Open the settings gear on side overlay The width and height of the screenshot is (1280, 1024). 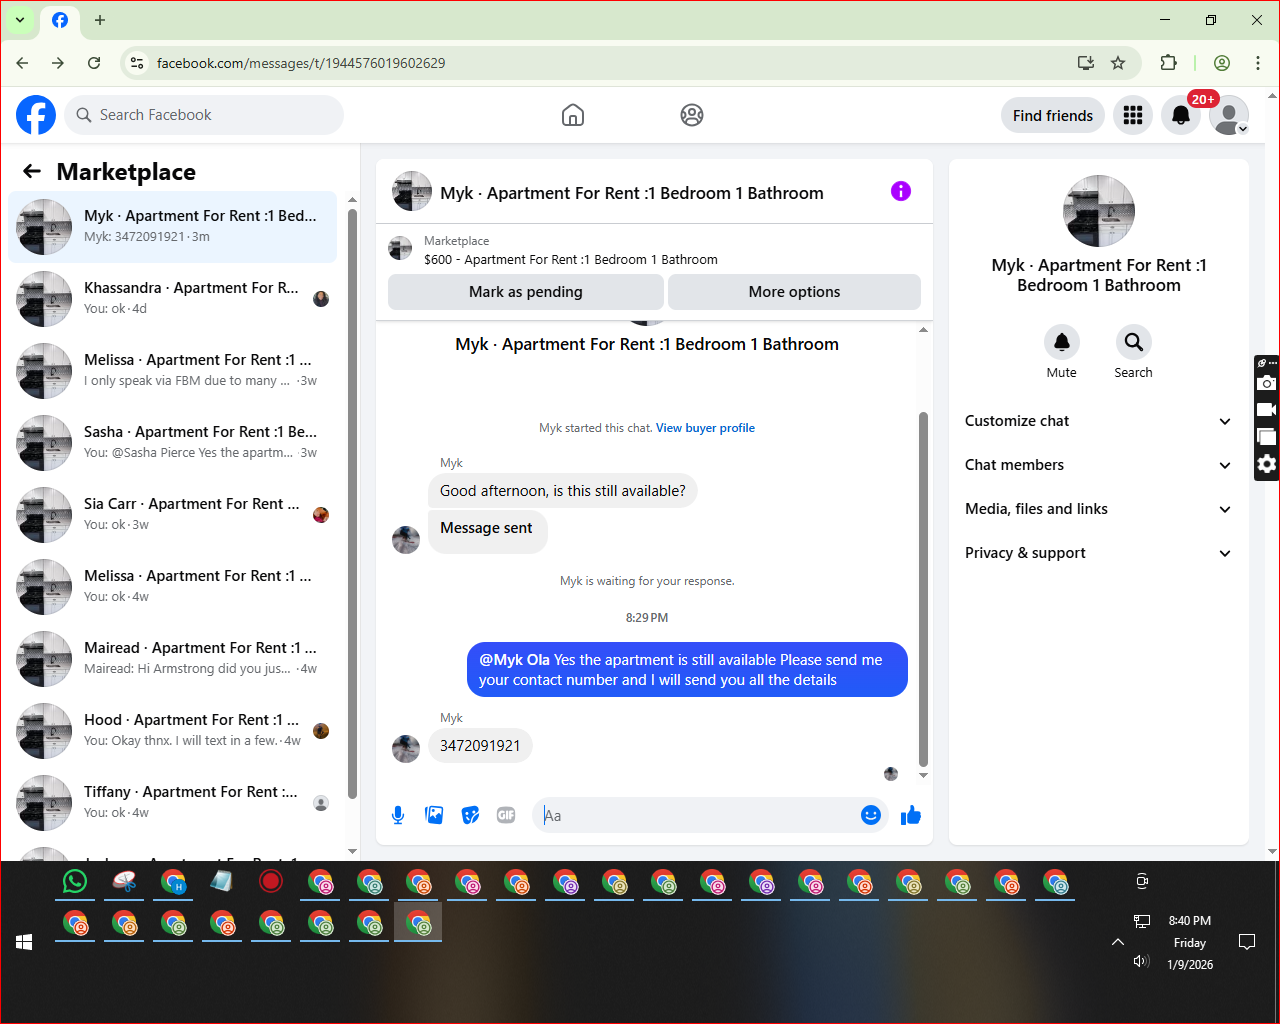click(1267, 464)
